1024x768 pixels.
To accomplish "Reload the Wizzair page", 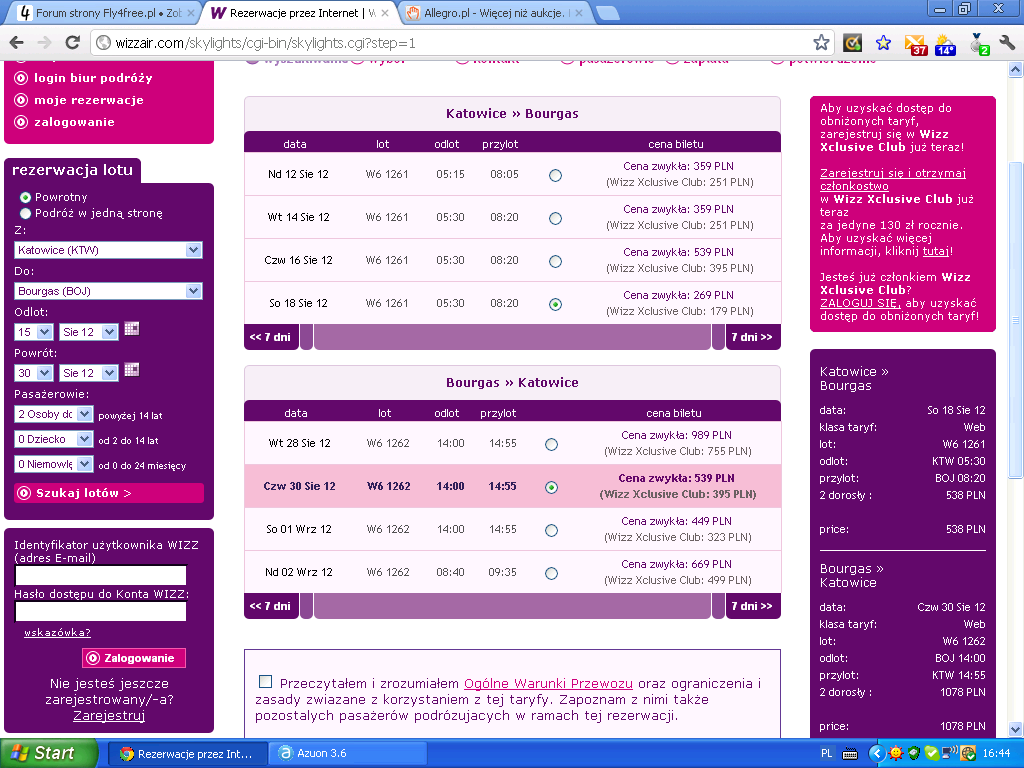I will point(72,43).
